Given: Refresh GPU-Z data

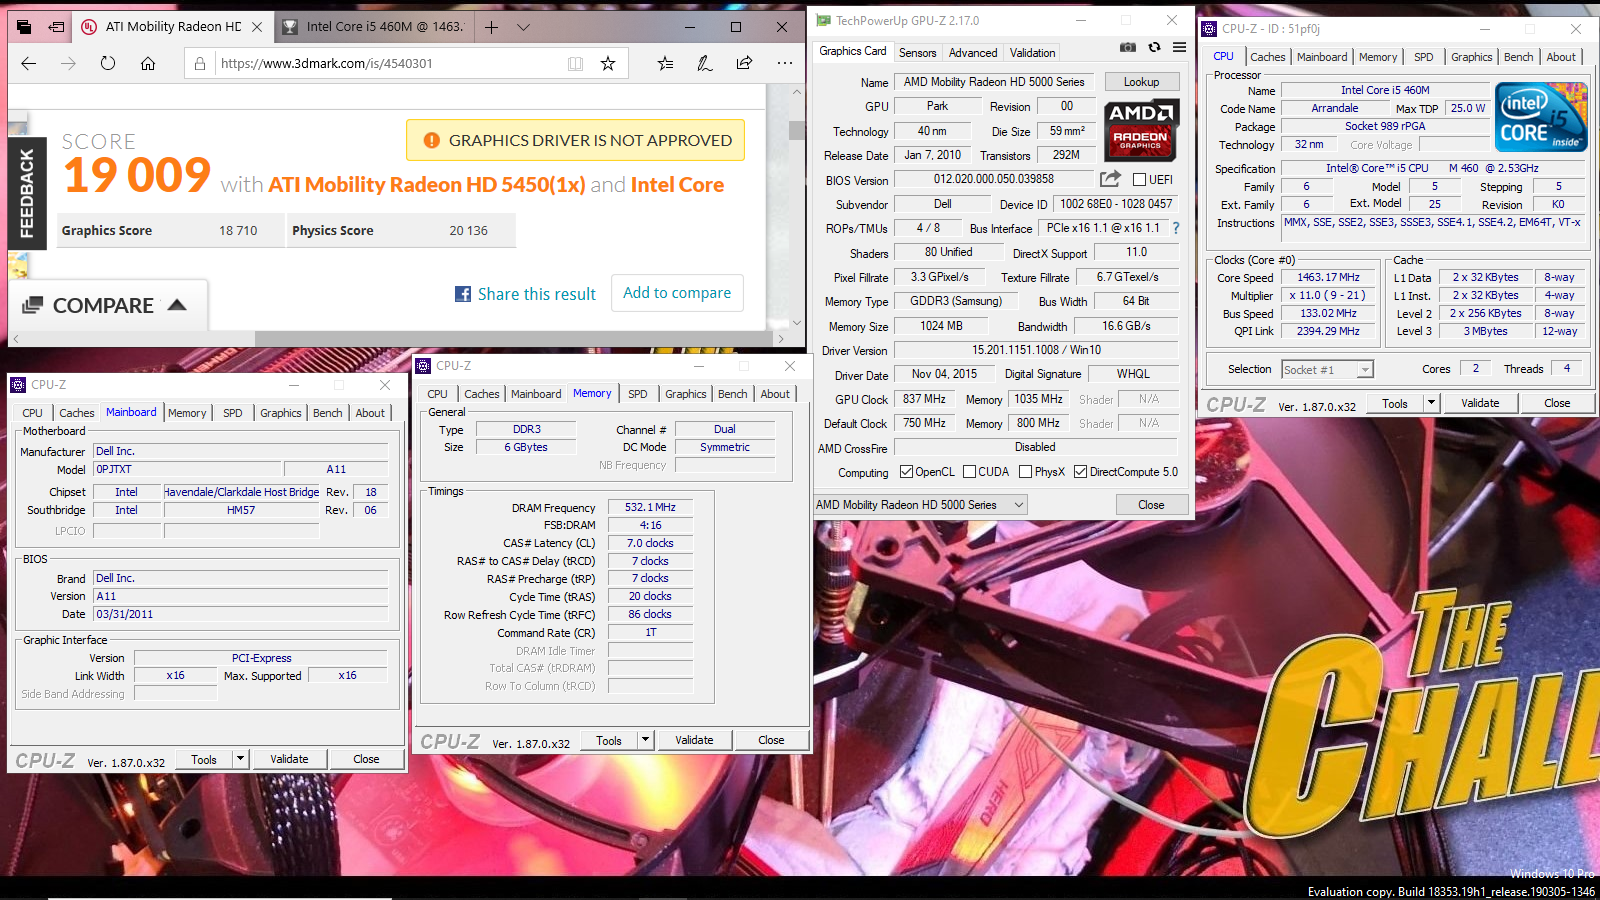Looking at the screenshot, I should coord(1154,47).
